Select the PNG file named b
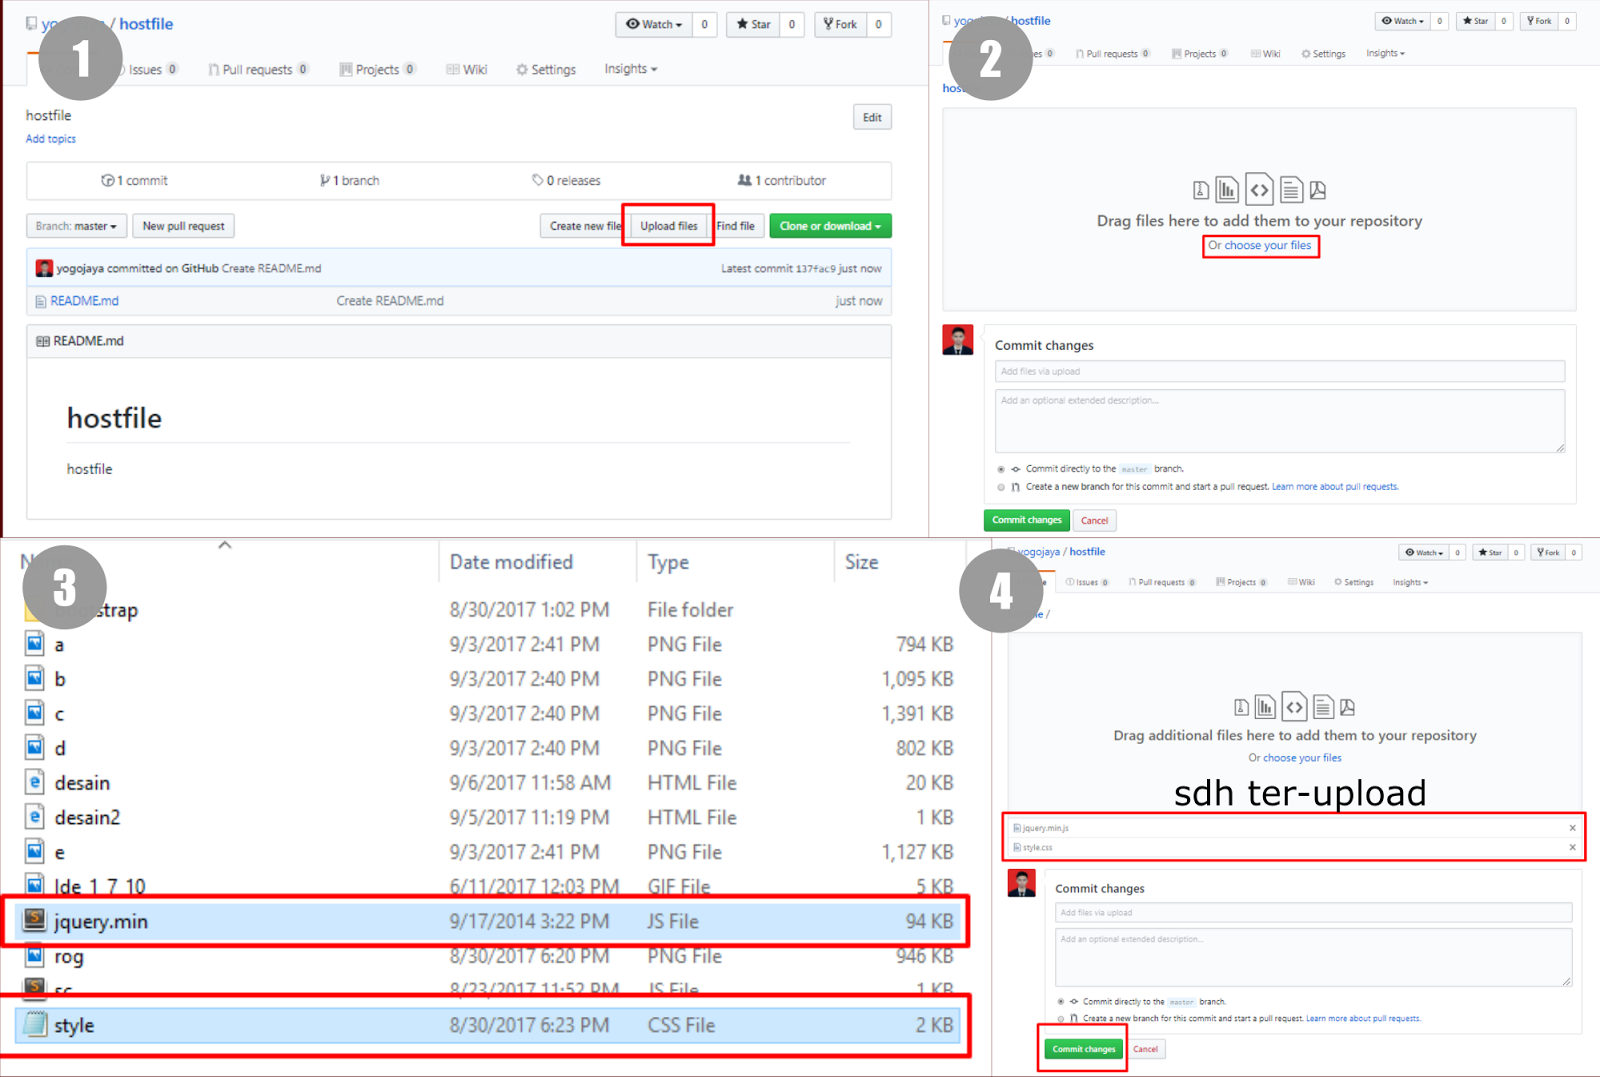Image resolution: width=1600 pixels, height=1077 pixels. 488,679
